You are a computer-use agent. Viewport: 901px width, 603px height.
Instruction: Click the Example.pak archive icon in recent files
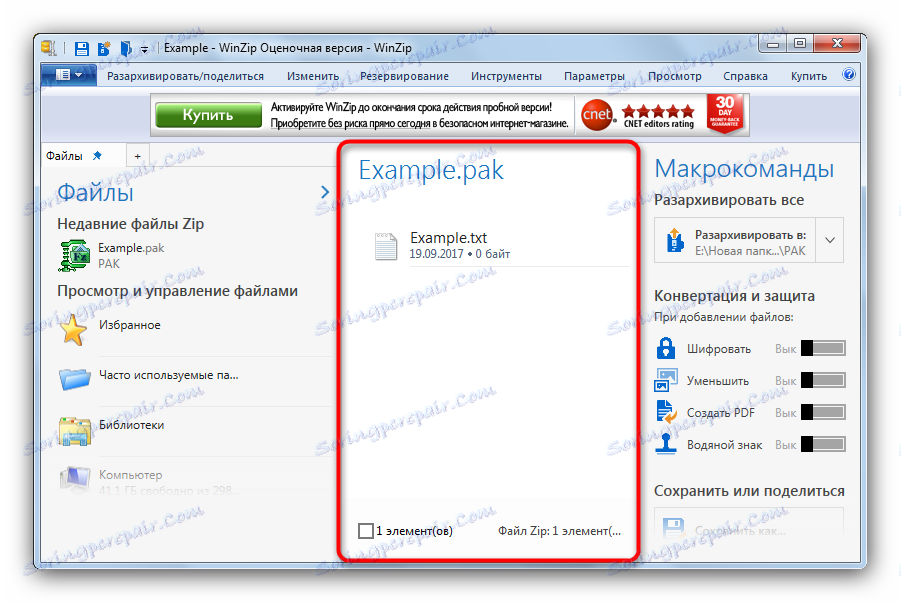(75, 255)
